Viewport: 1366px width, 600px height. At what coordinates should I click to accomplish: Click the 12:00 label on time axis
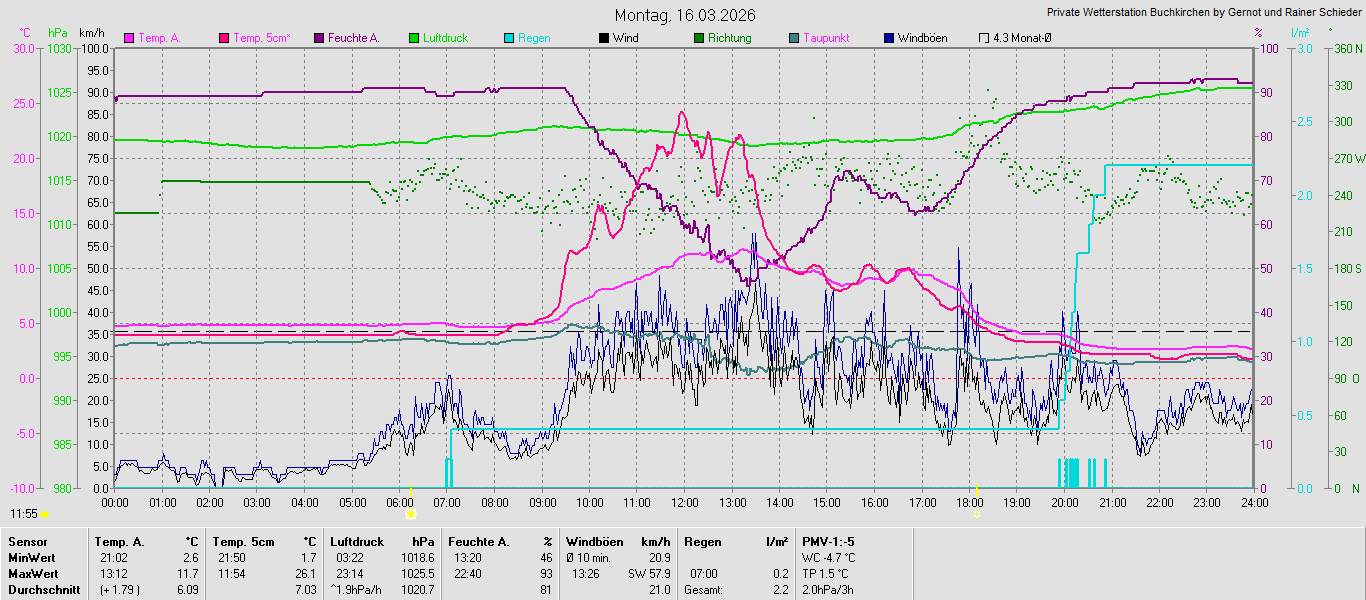coord(685,502)
